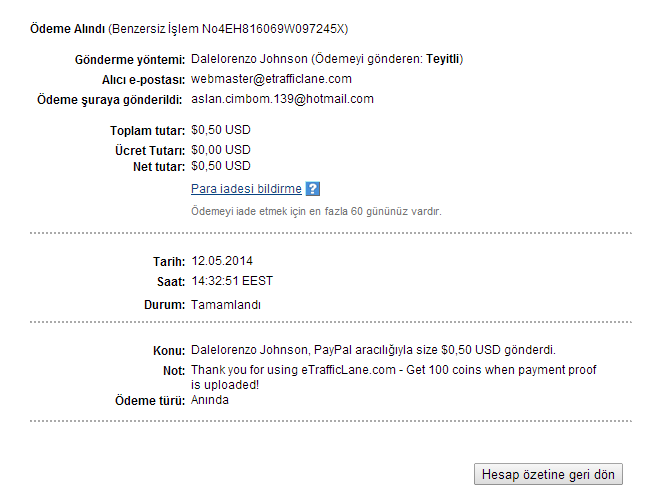Click the date 12.05.2014
This screenshot has width=648, height=504.
(x=222, y=261)
